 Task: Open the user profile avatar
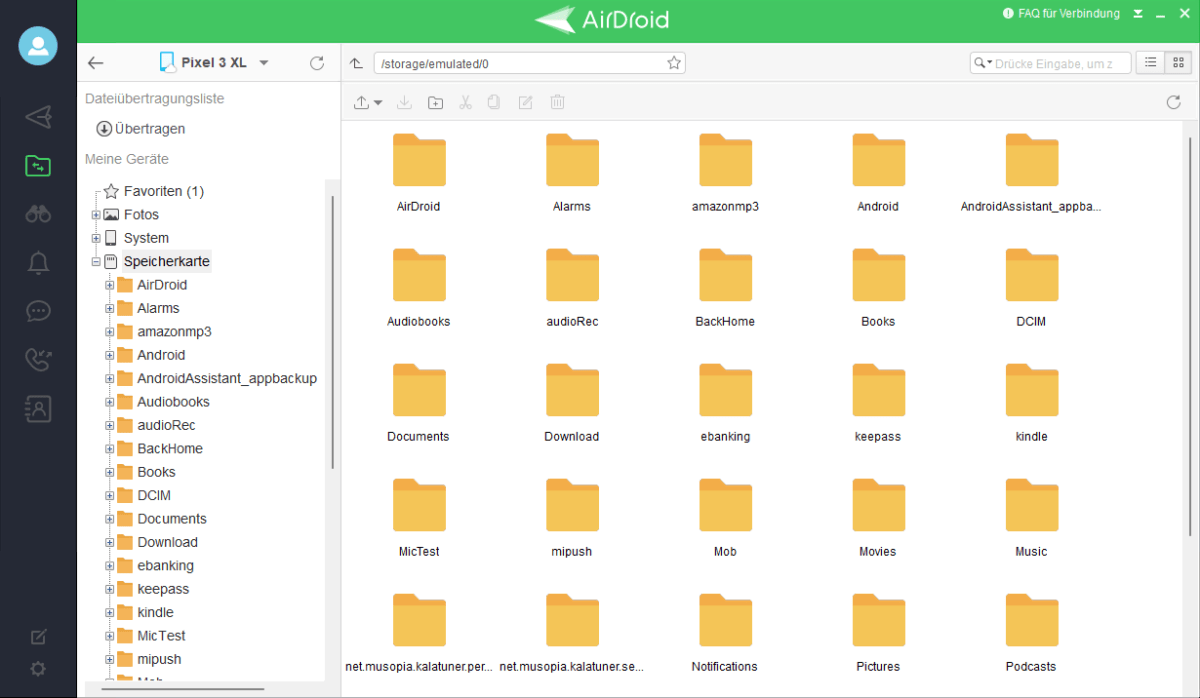[38, 46]
